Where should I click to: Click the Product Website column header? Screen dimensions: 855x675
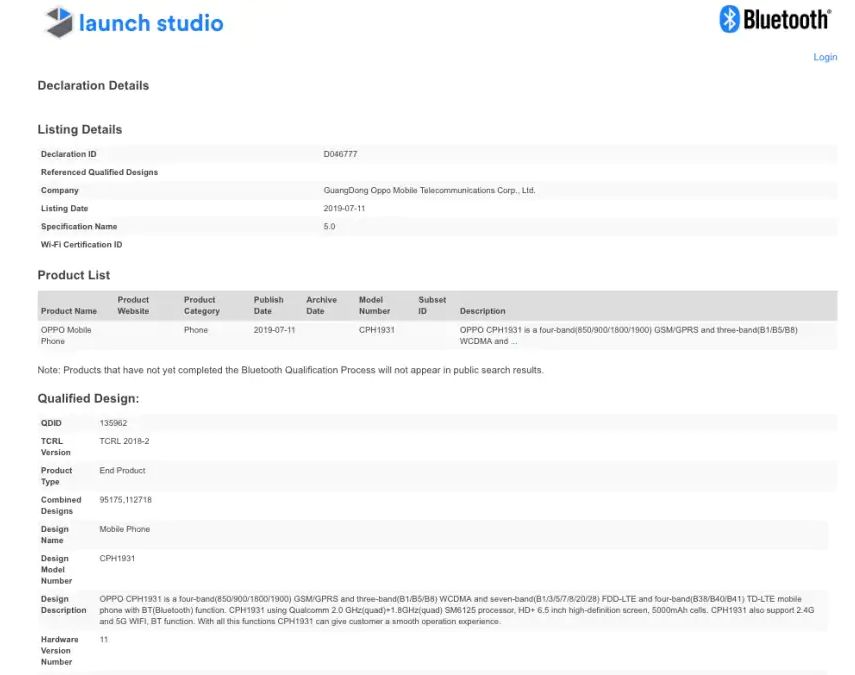[x=133, y=305]
